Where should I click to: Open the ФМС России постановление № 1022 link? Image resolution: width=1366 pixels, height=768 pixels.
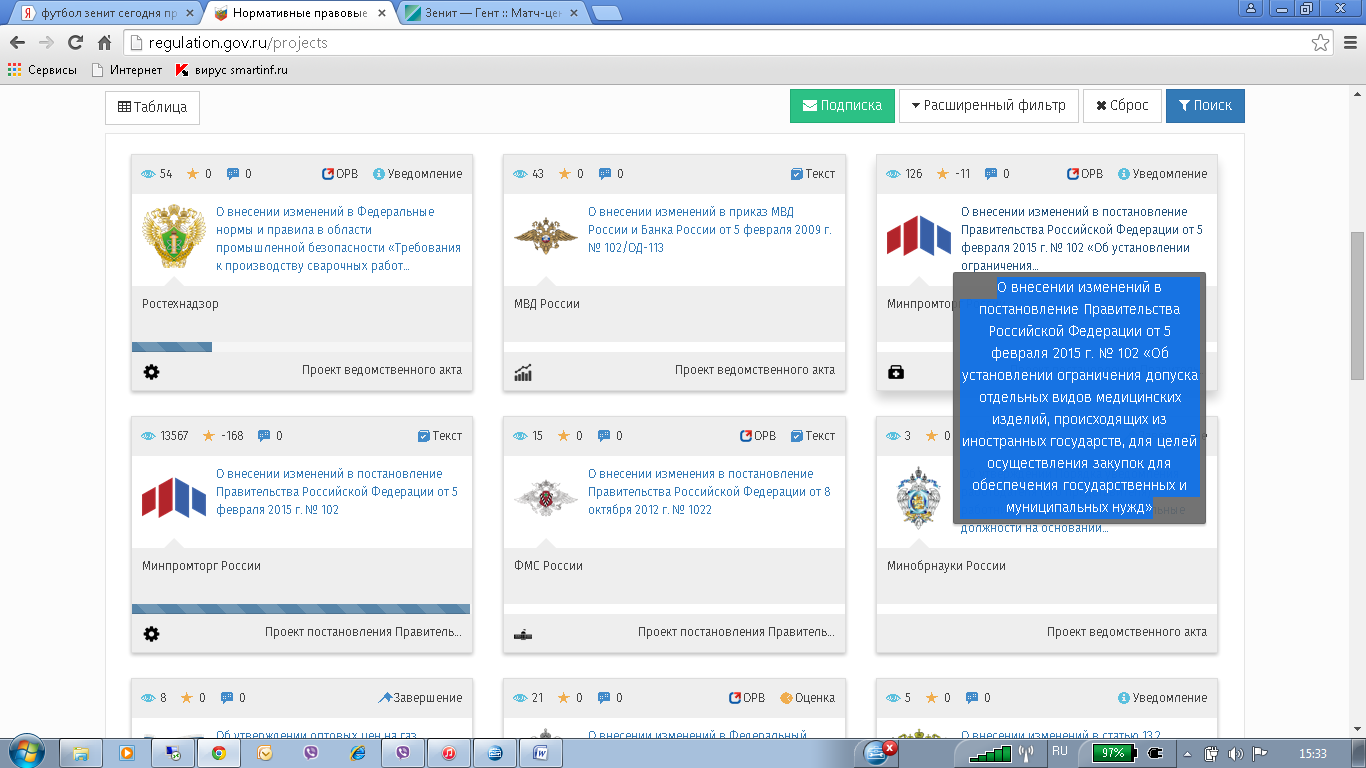pyautogui.click(x=709, y=492)
